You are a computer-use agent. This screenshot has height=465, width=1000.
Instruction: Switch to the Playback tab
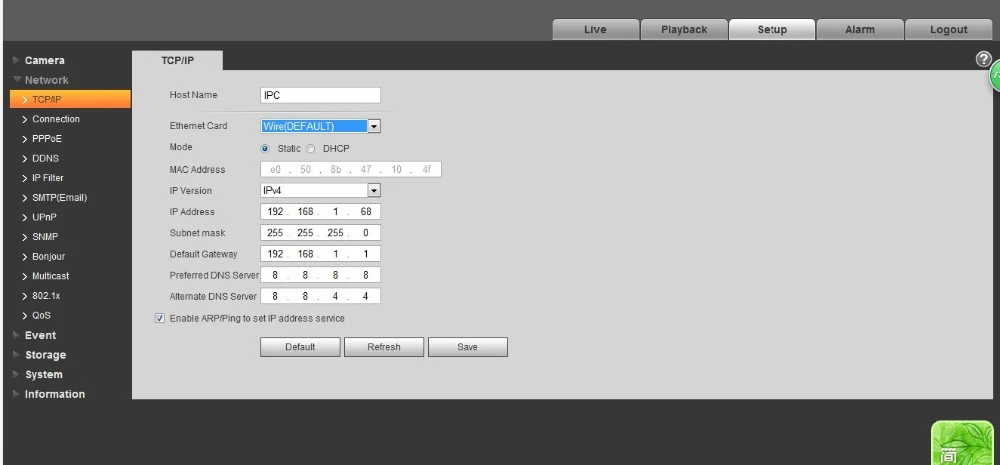click(684, 30)
